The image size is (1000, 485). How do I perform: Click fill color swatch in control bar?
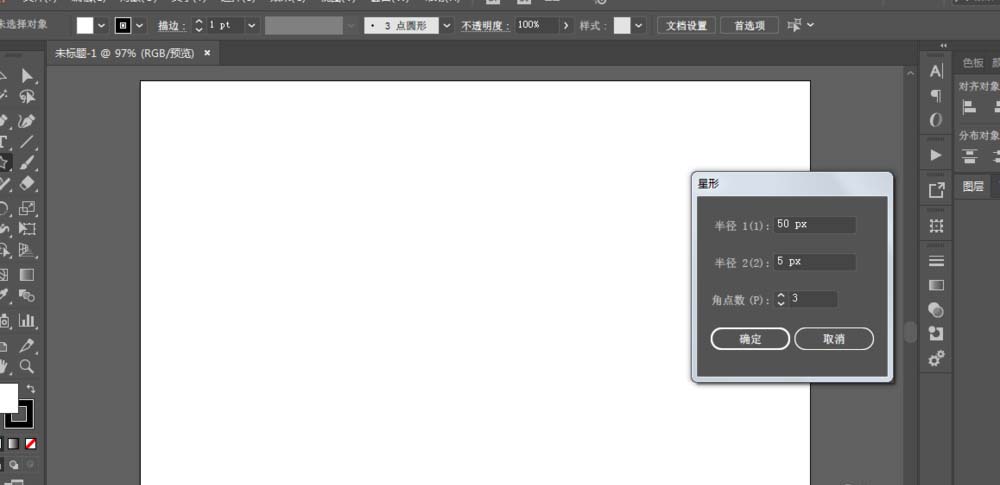pyautogui.click(x=85, y=26)
